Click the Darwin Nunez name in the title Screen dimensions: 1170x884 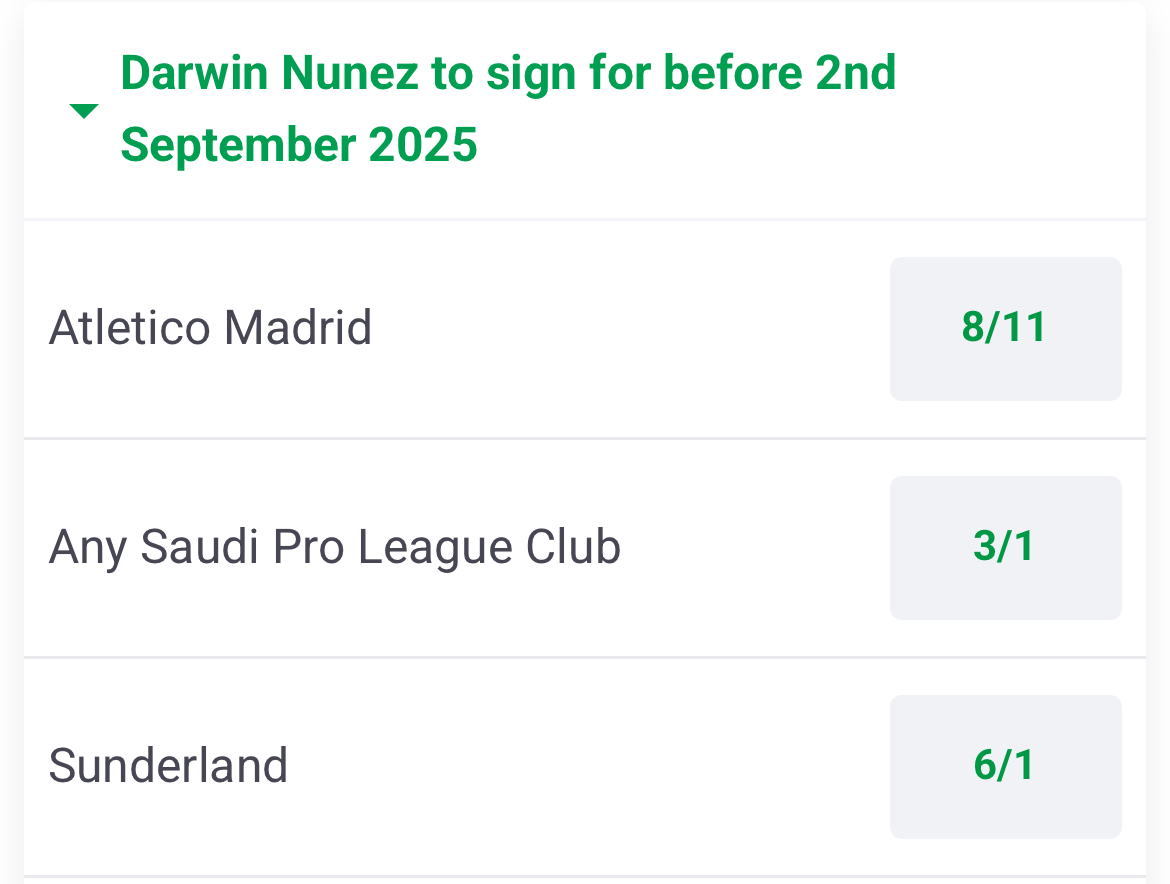pyautogui.click(x=269, y=73)
